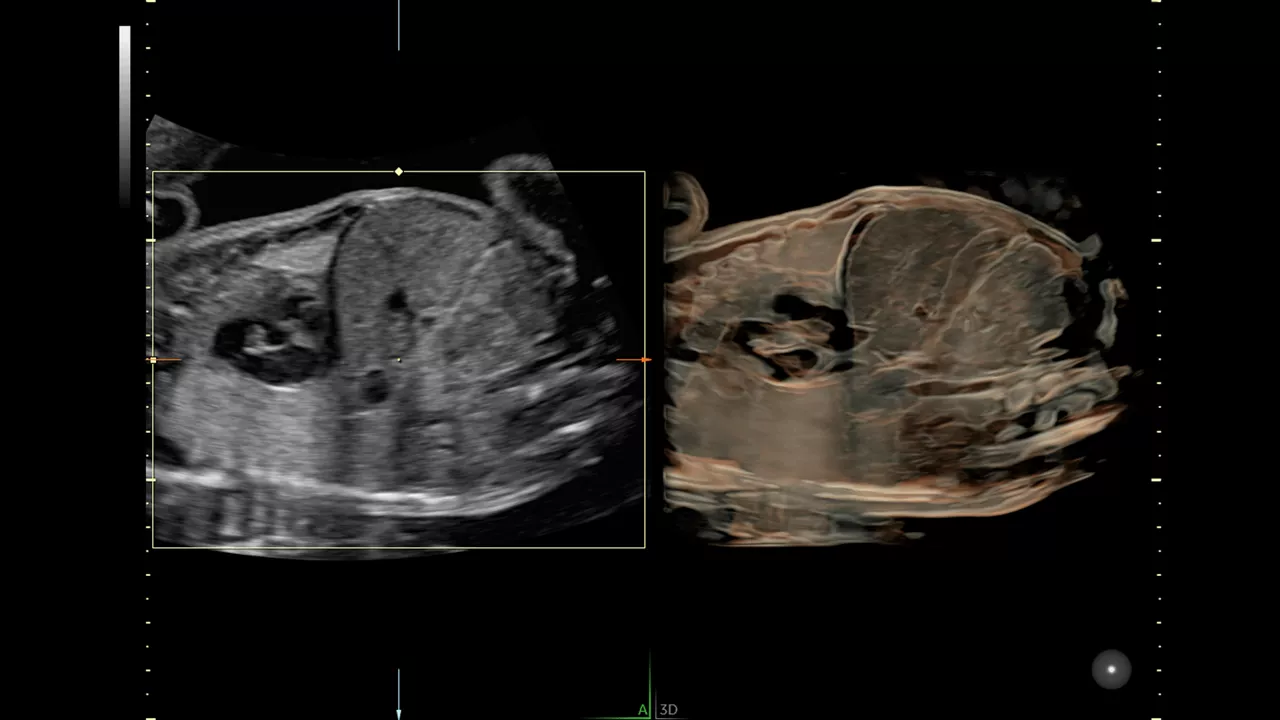This screenshot has height=720, width=1280.
Task: Select the yellow diamond ROI handle
Action: pos(399,172)
